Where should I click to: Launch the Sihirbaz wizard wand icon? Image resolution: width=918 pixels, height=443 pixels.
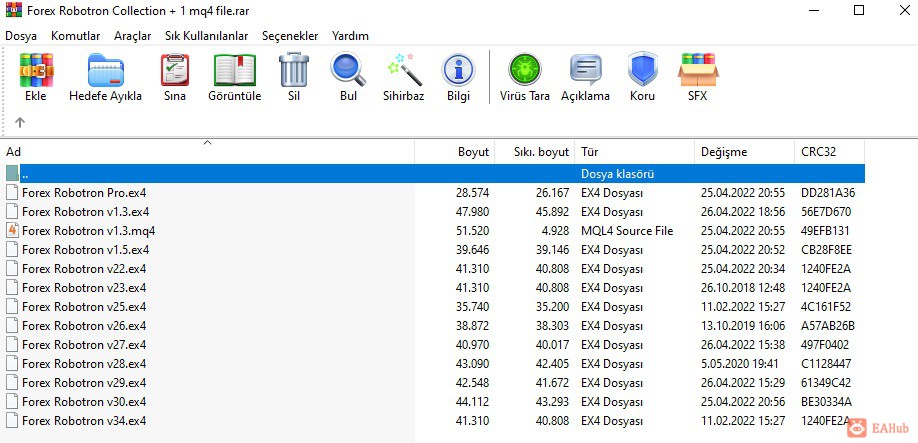(x=404, y=70)
